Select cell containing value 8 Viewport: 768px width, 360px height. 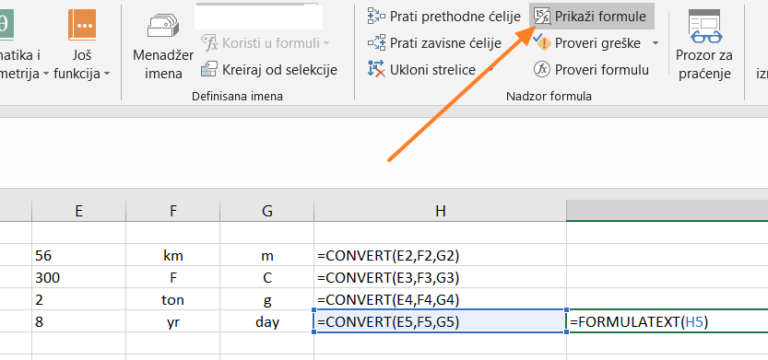[78, 321]
